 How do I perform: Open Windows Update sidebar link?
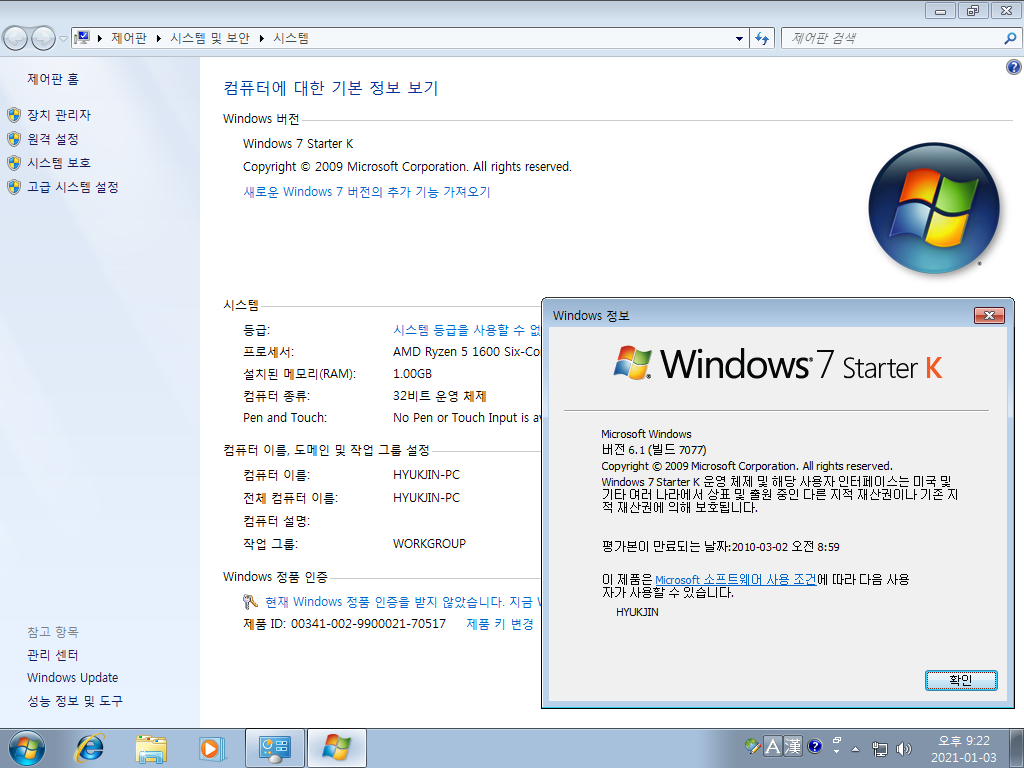(72, 678)
